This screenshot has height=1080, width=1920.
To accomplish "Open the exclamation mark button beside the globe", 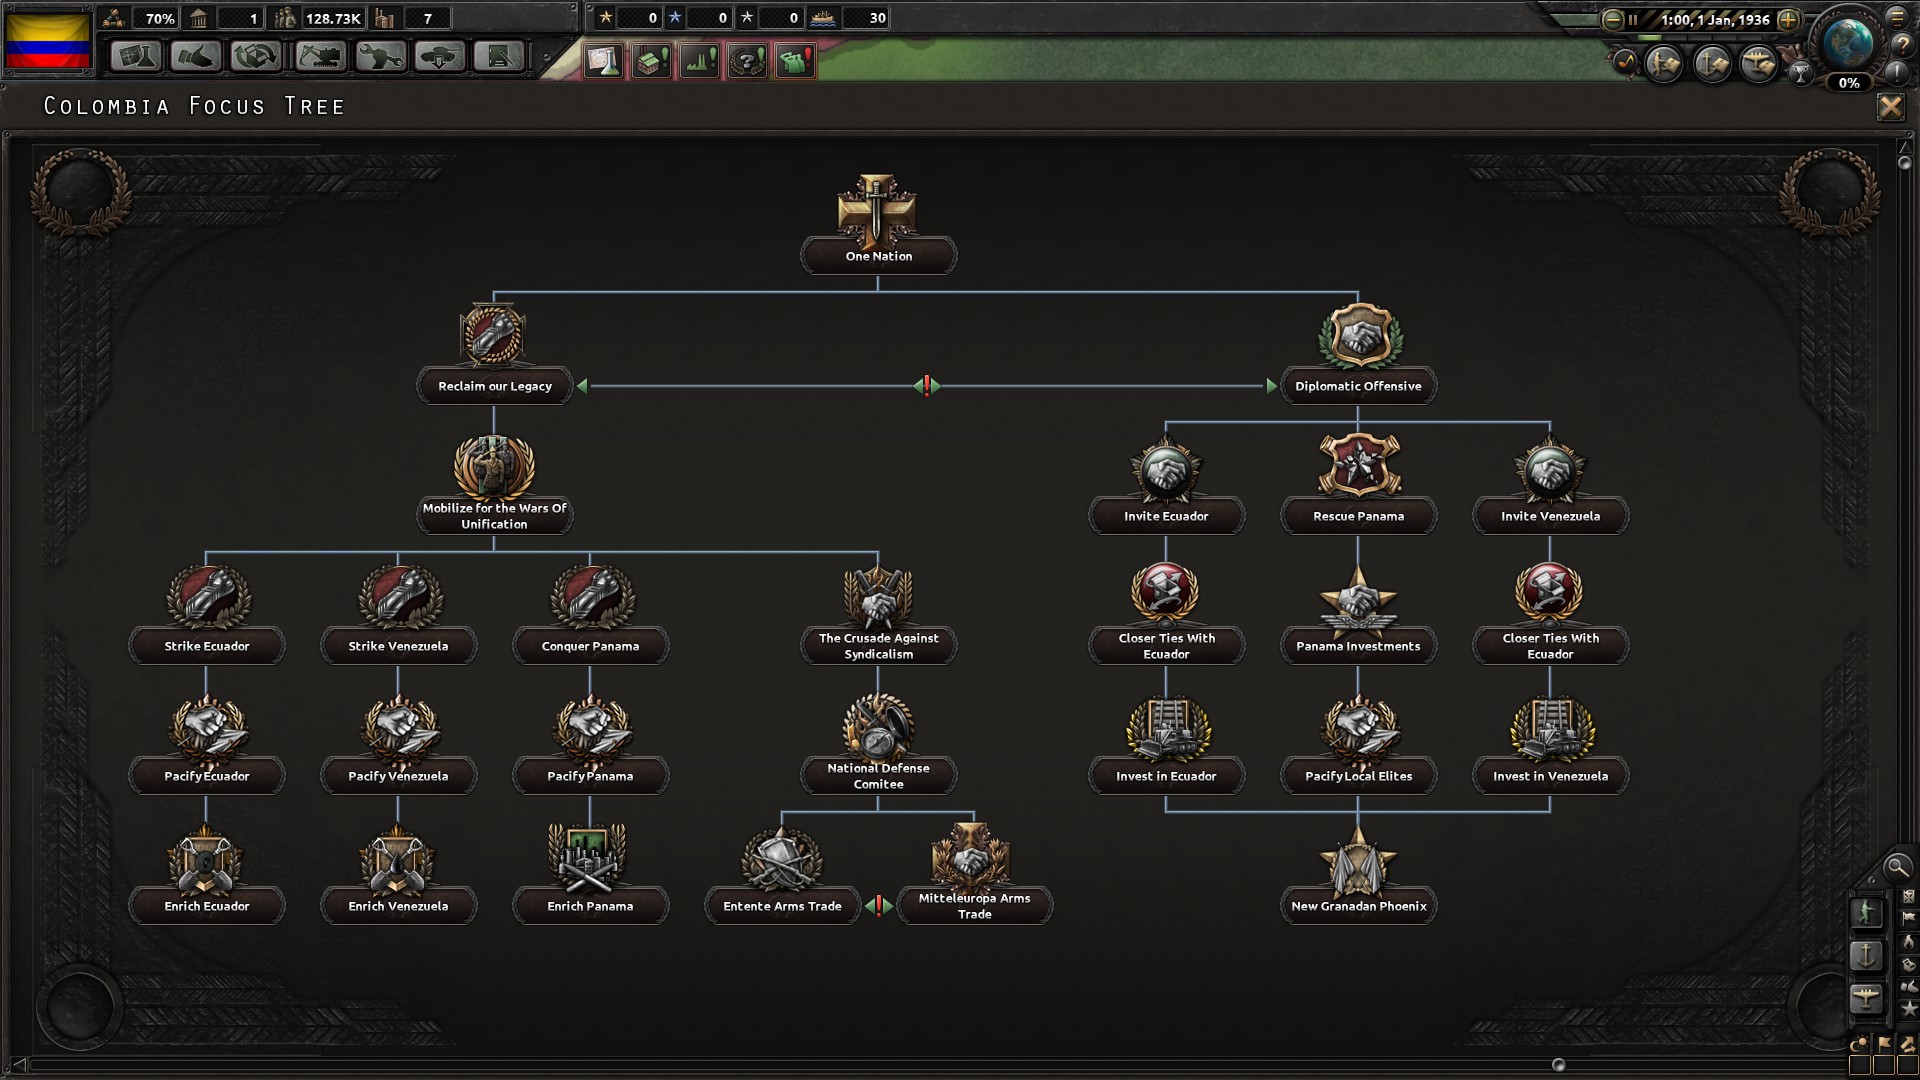I will (x=1897, y=72).
